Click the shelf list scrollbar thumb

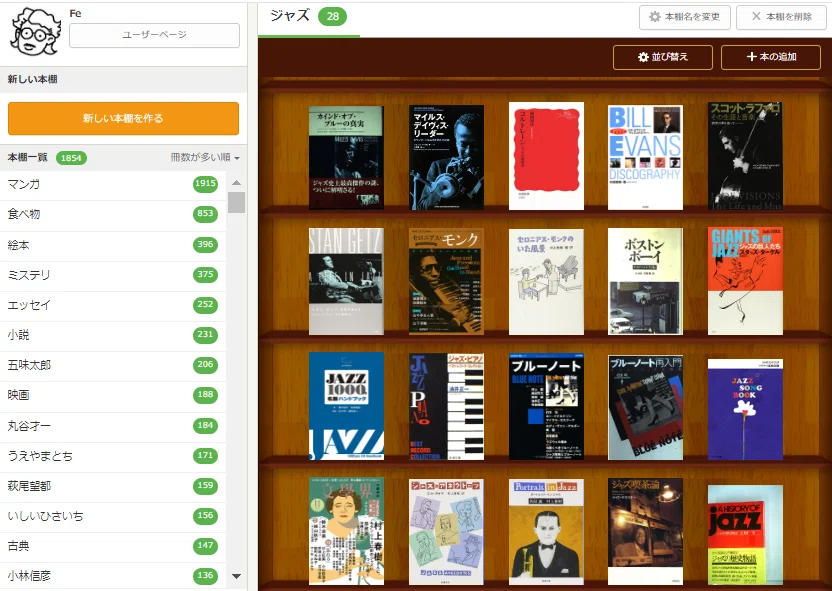(x=237, y=203)
